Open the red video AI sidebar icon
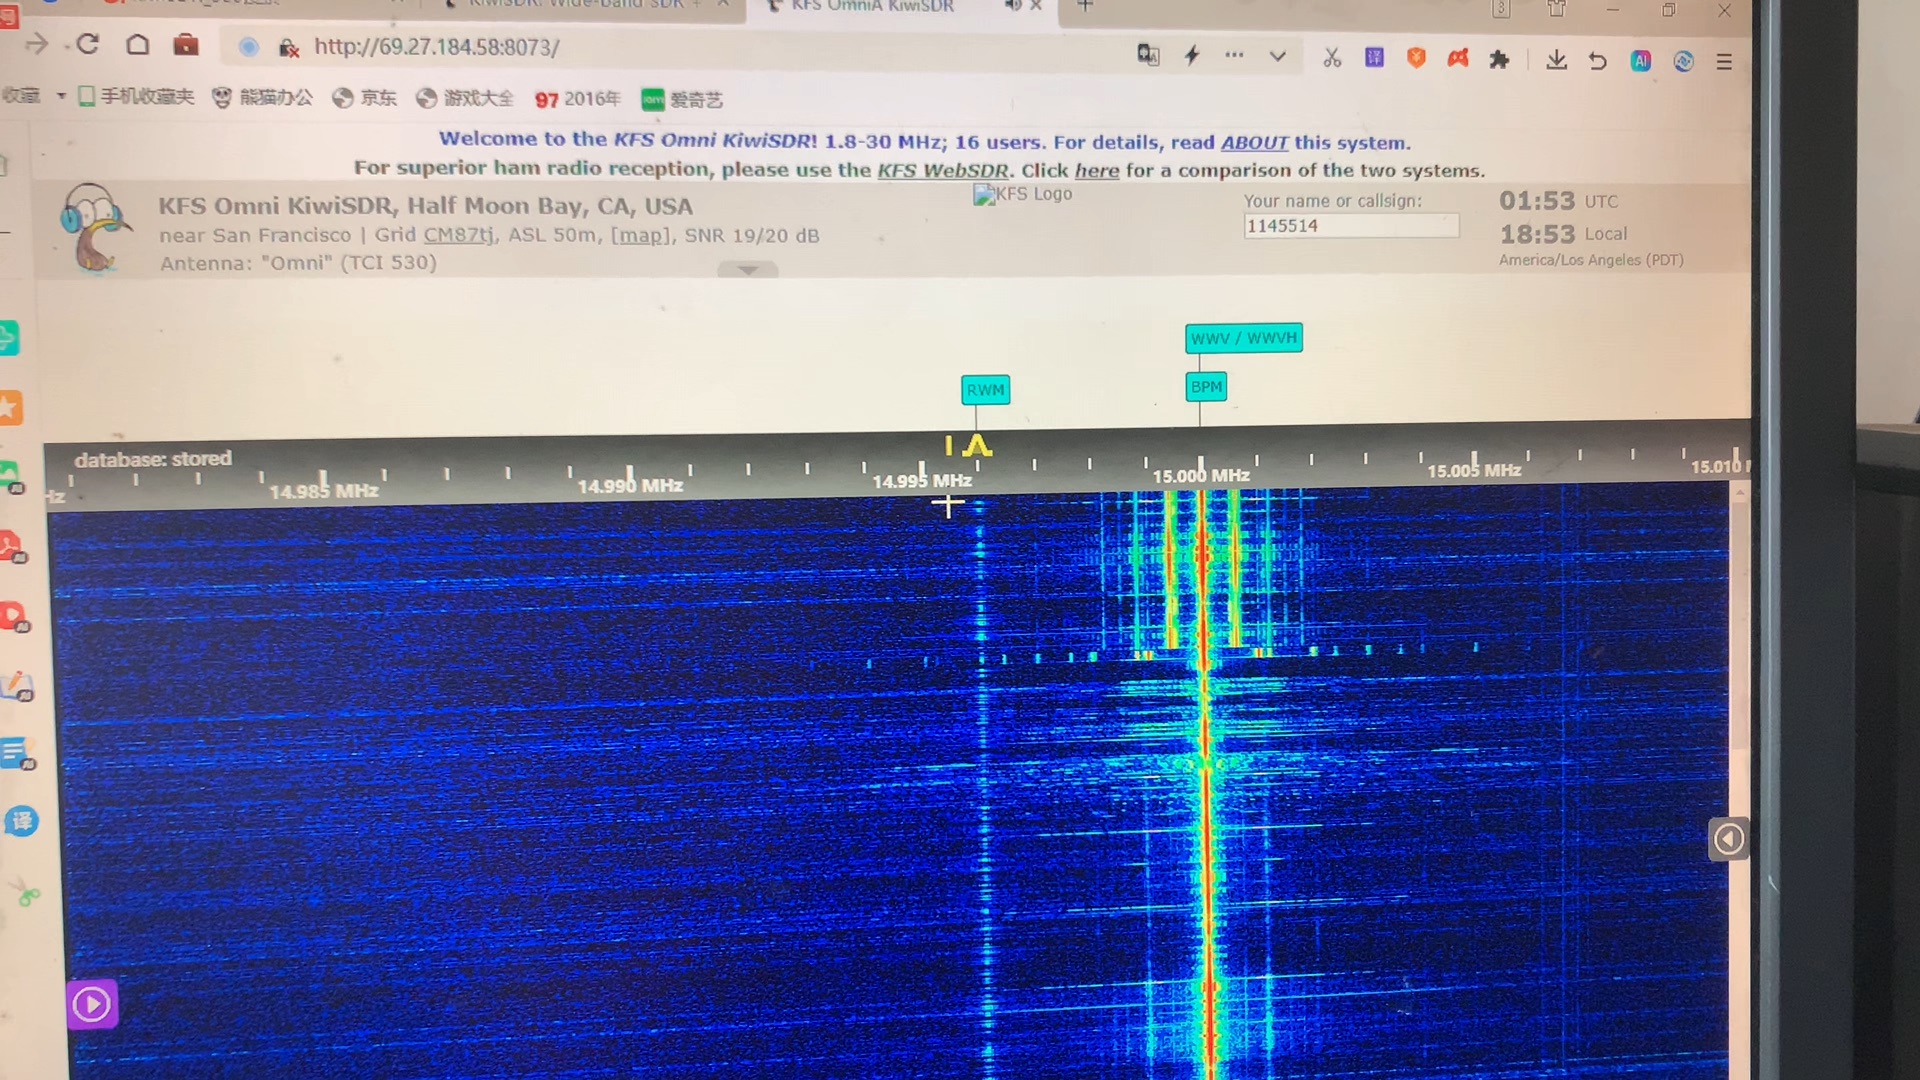The image size is (1920, 1080). pos(14,617)
